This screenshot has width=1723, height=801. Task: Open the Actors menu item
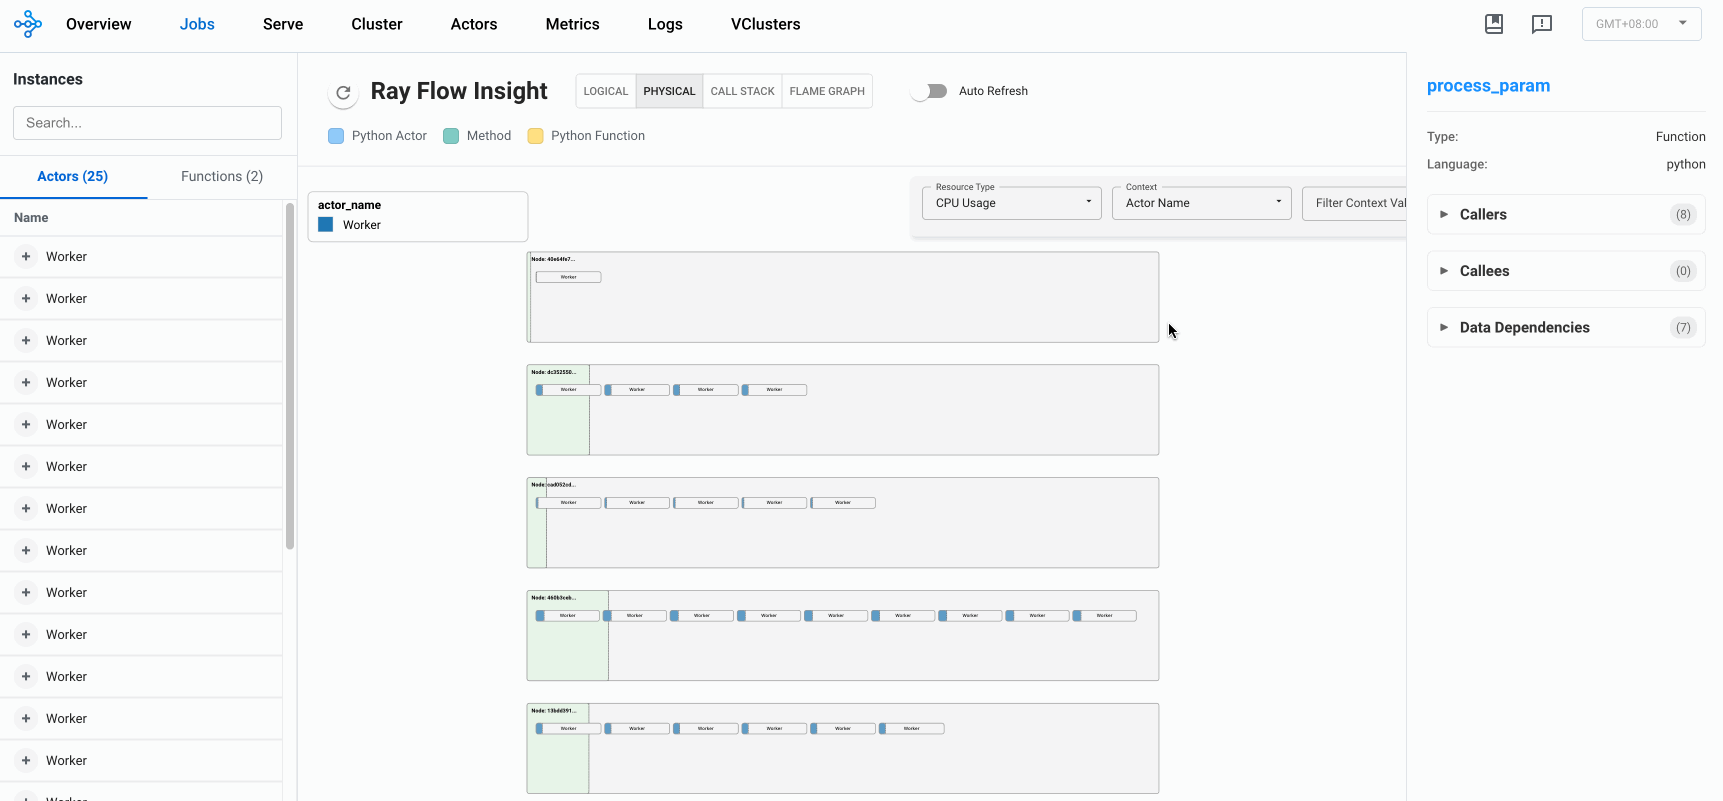[474, 24]
